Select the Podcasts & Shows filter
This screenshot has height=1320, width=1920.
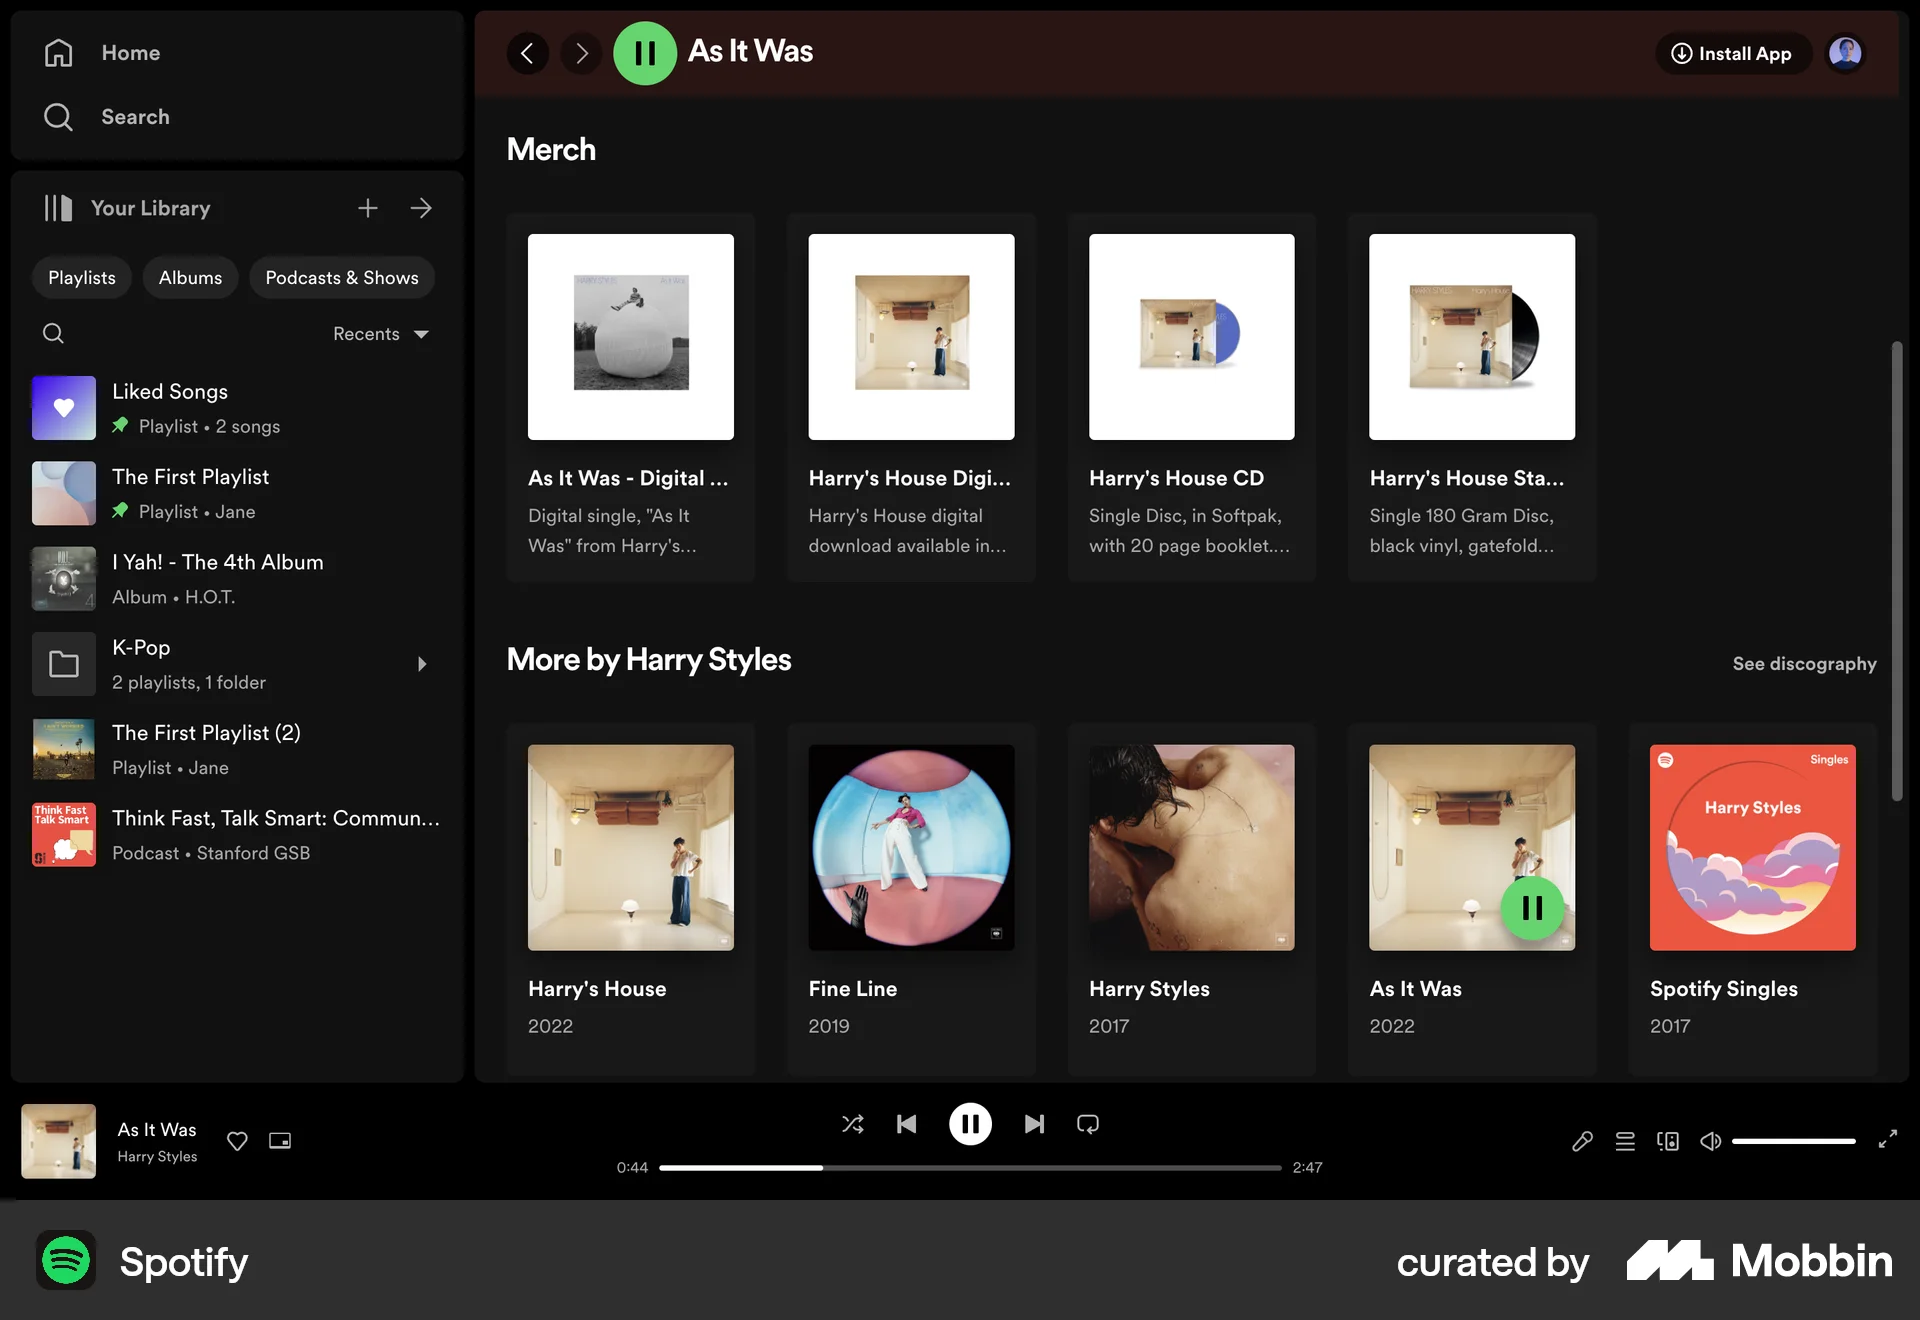[x=342, y=277]
